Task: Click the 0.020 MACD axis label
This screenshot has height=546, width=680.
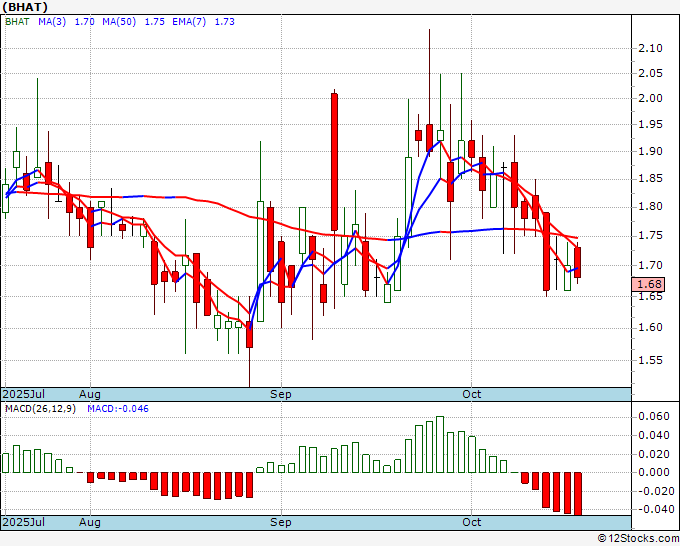Action: pyautogui.click(x=654, y=454)
